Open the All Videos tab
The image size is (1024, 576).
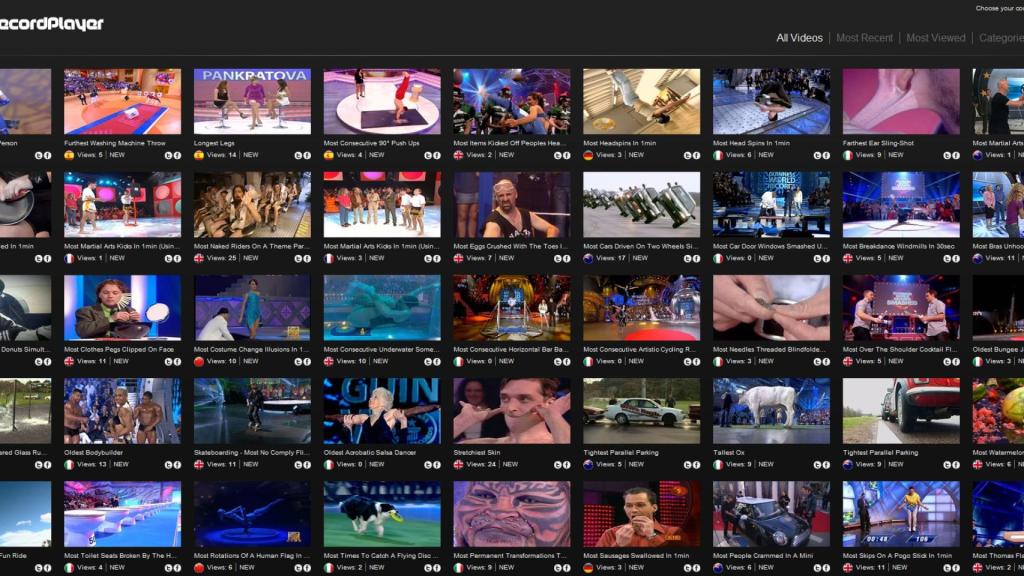coord(799,38)
